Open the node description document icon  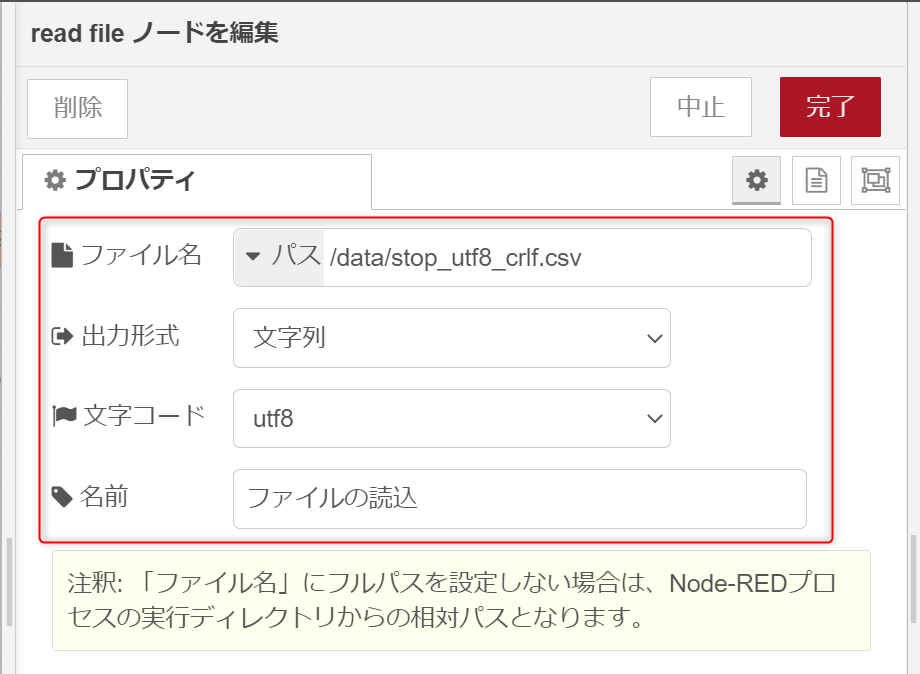coord(816,180)
